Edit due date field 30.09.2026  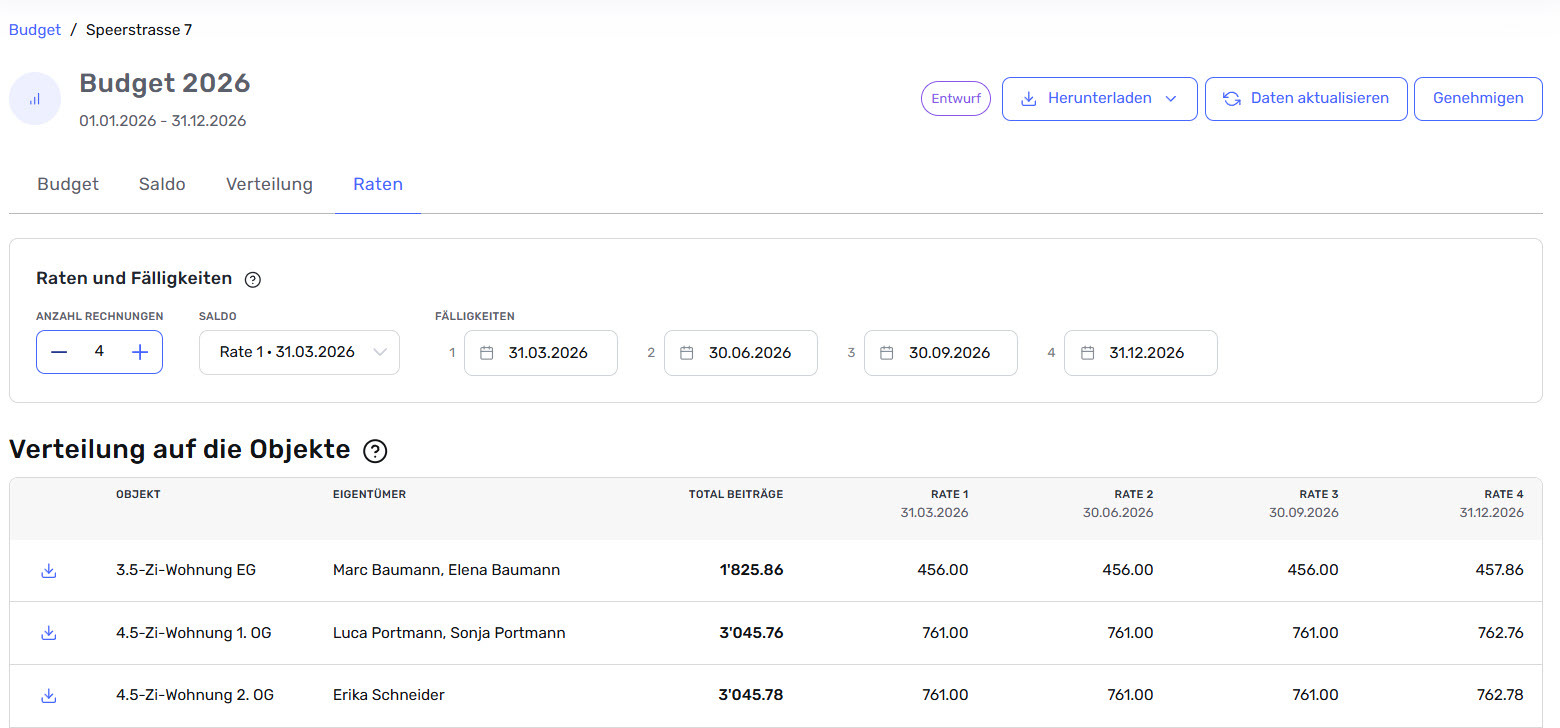(x=941, y=353)
